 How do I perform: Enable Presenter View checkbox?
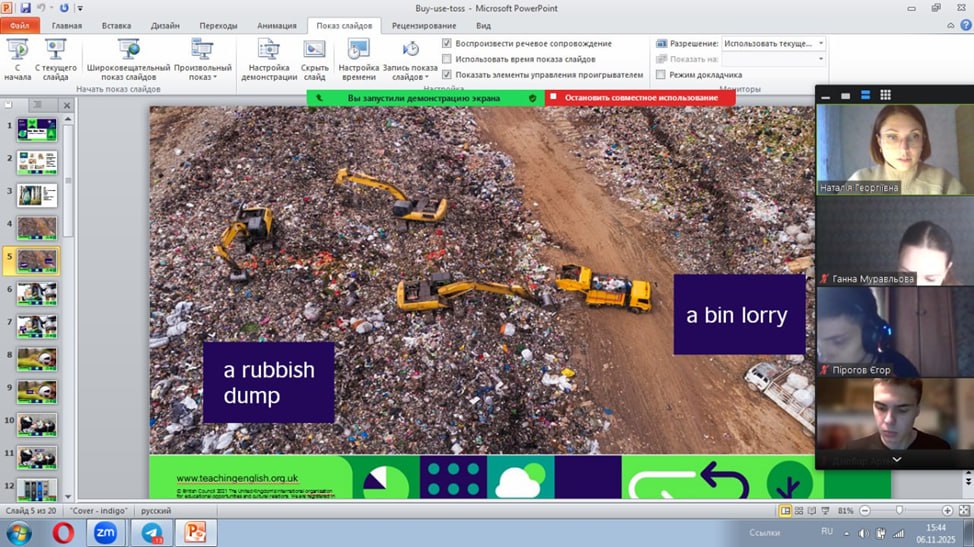click(660, 75)
